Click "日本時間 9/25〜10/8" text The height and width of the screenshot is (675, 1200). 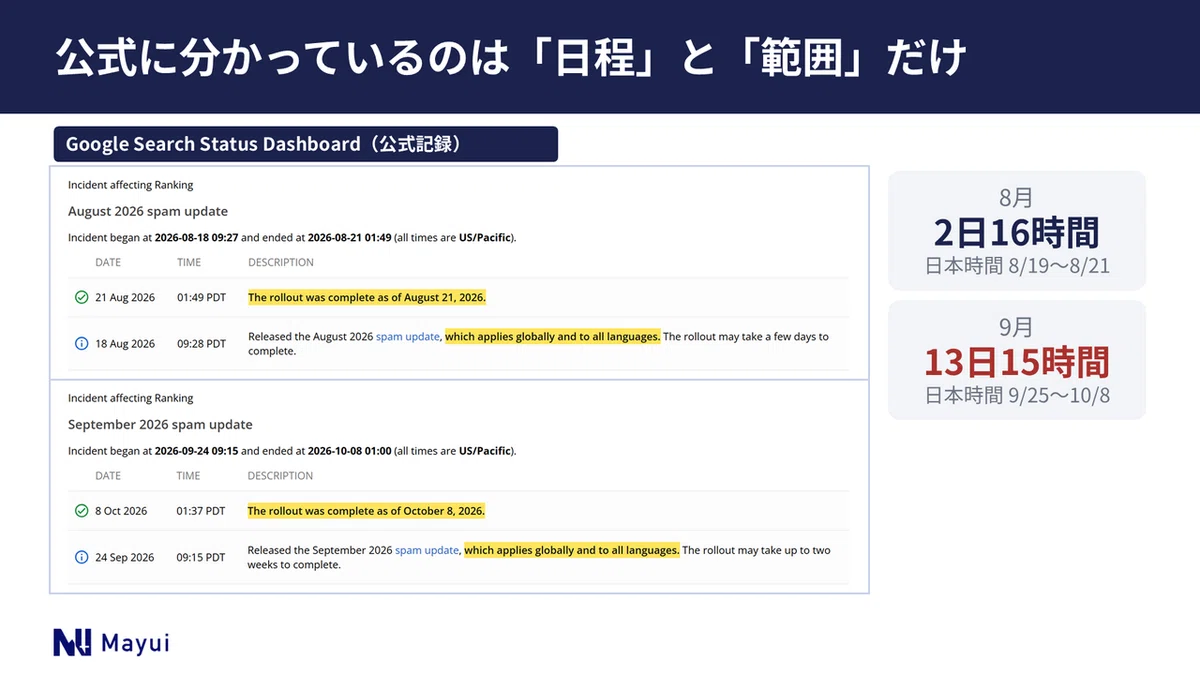tap(1017, 395)
